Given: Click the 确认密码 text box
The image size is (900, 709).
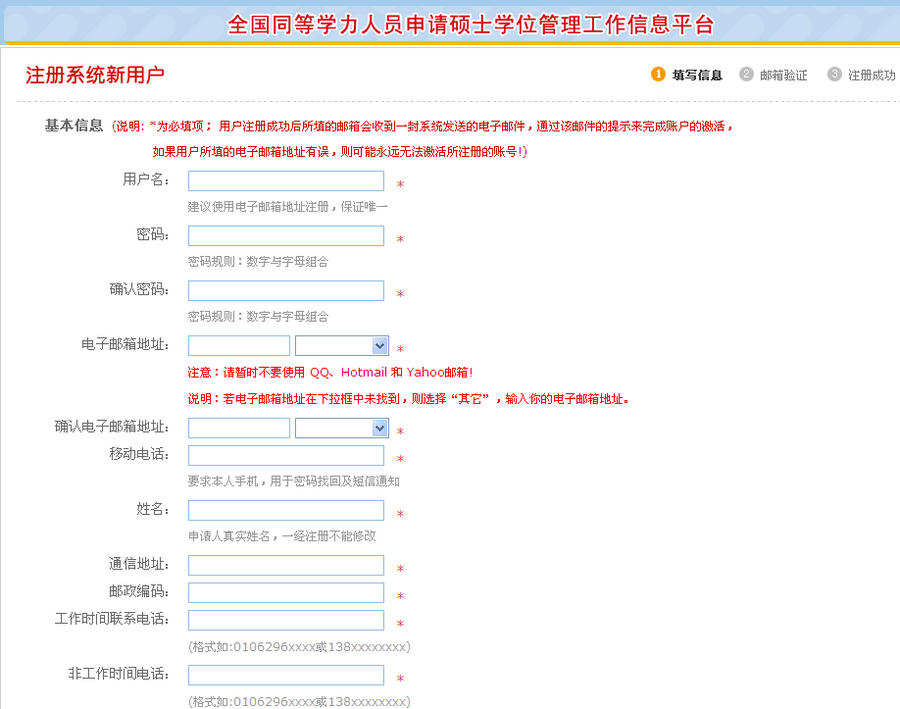Looking at the screenshot, I should (284, 290).
